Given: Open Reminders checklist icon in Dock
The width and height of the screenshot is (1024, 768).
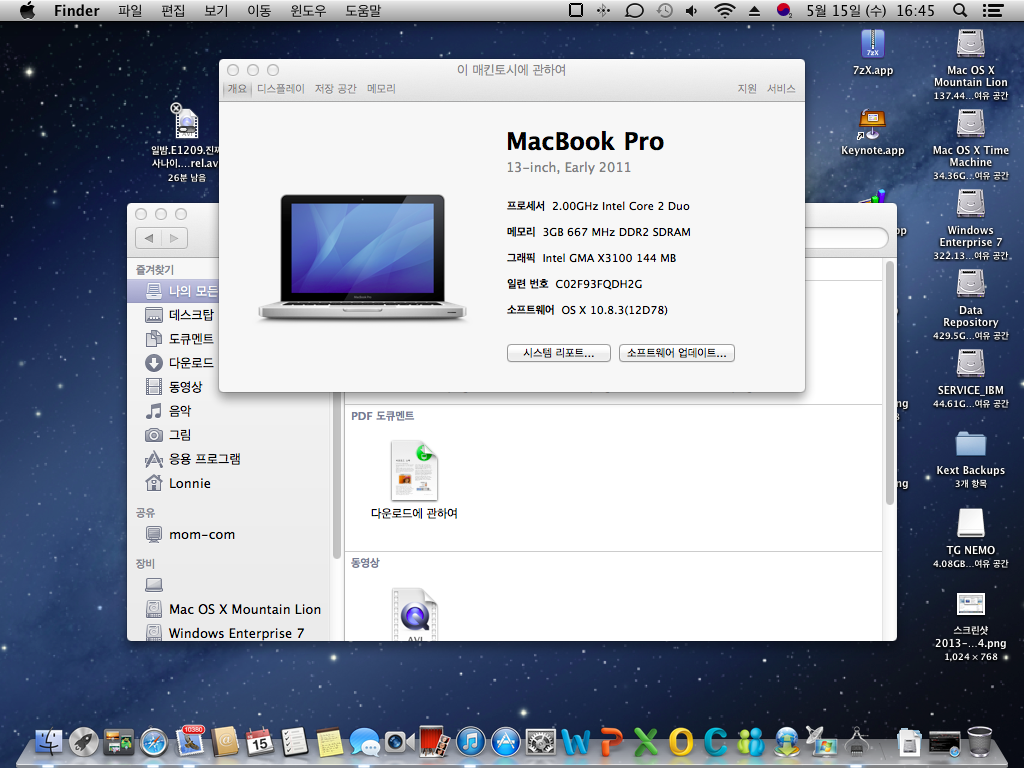Looking at the screenshot, I should pyautogui.click(x=295, y=742).
